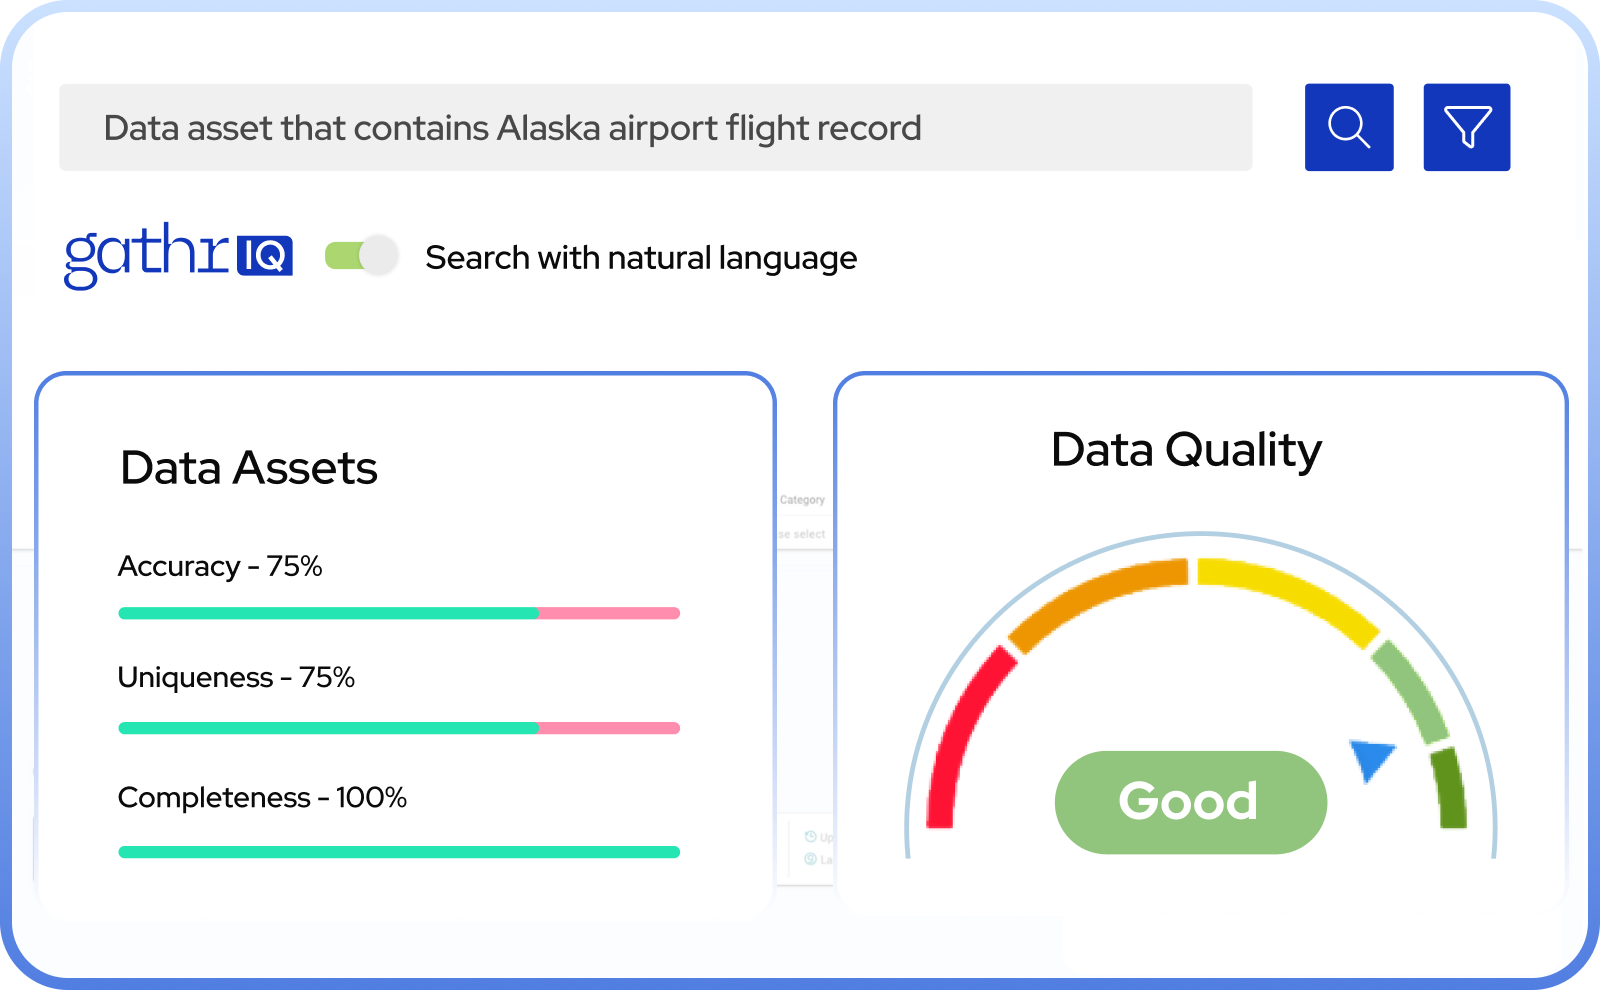Click the Accuracy progress bar
The width and height of the screenshot is (1600, 990).
[399, 613]
